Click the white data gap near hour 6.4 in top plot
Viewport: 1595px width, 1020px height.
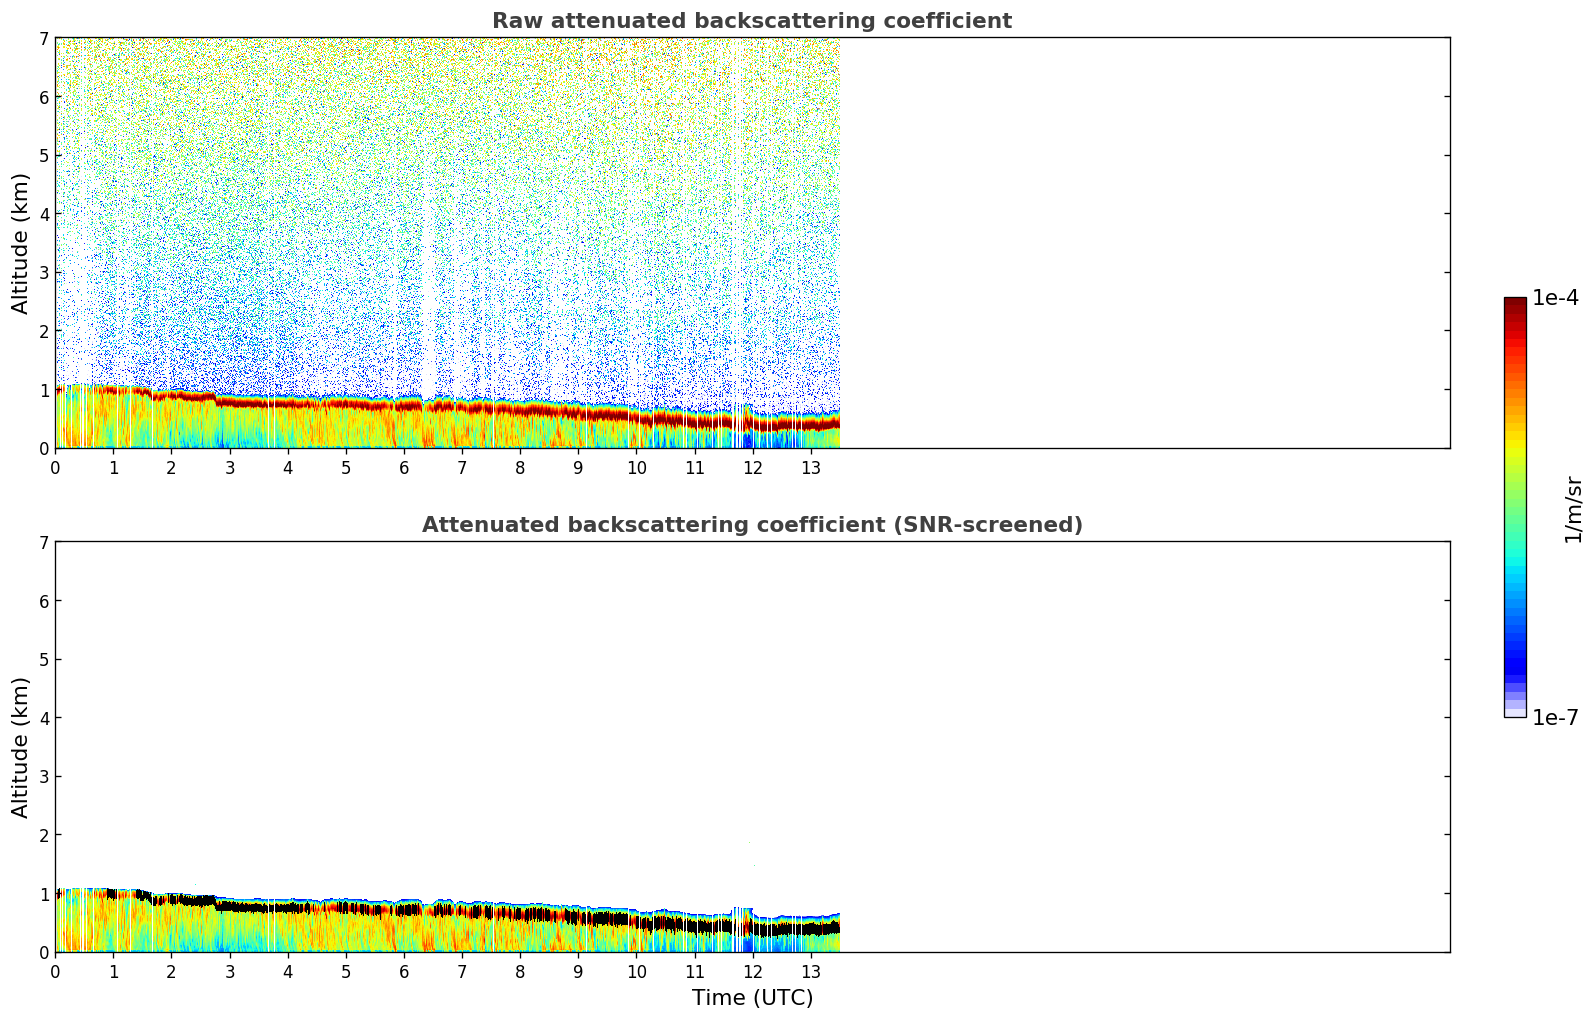(428, 300)
